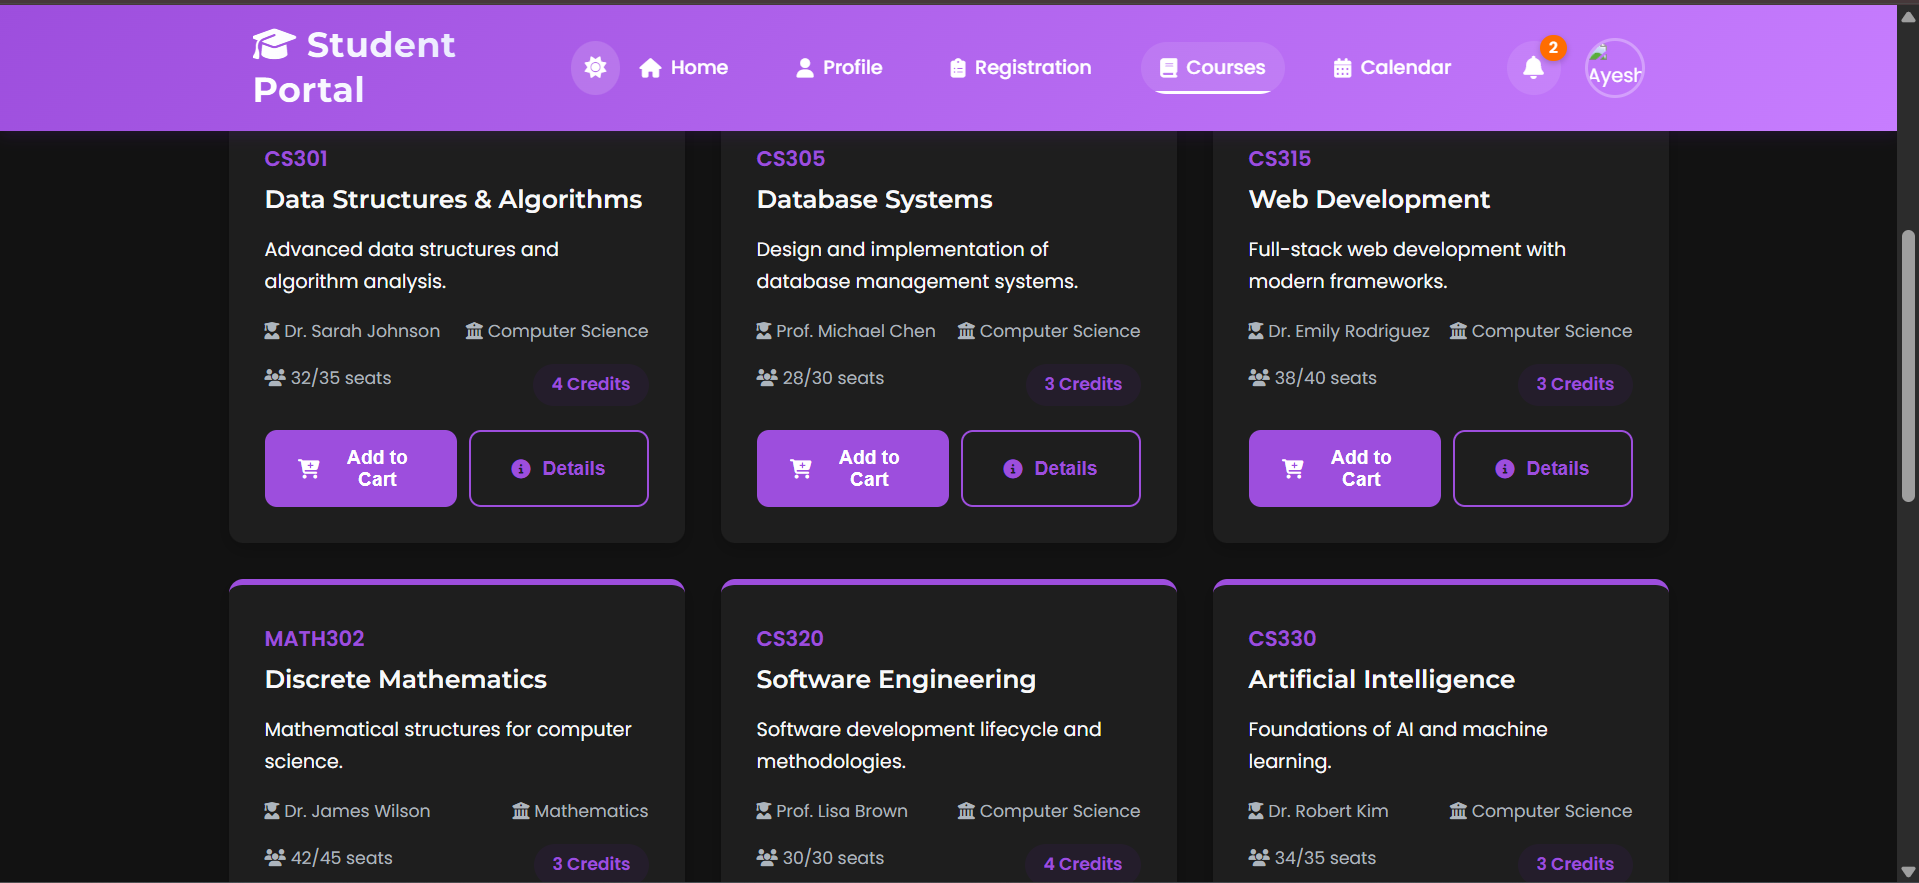The width and height of the screenshot is (1919, 883).
Task: Click instructor icon beside Prof. Michael Chen
Action: (764, 330)
